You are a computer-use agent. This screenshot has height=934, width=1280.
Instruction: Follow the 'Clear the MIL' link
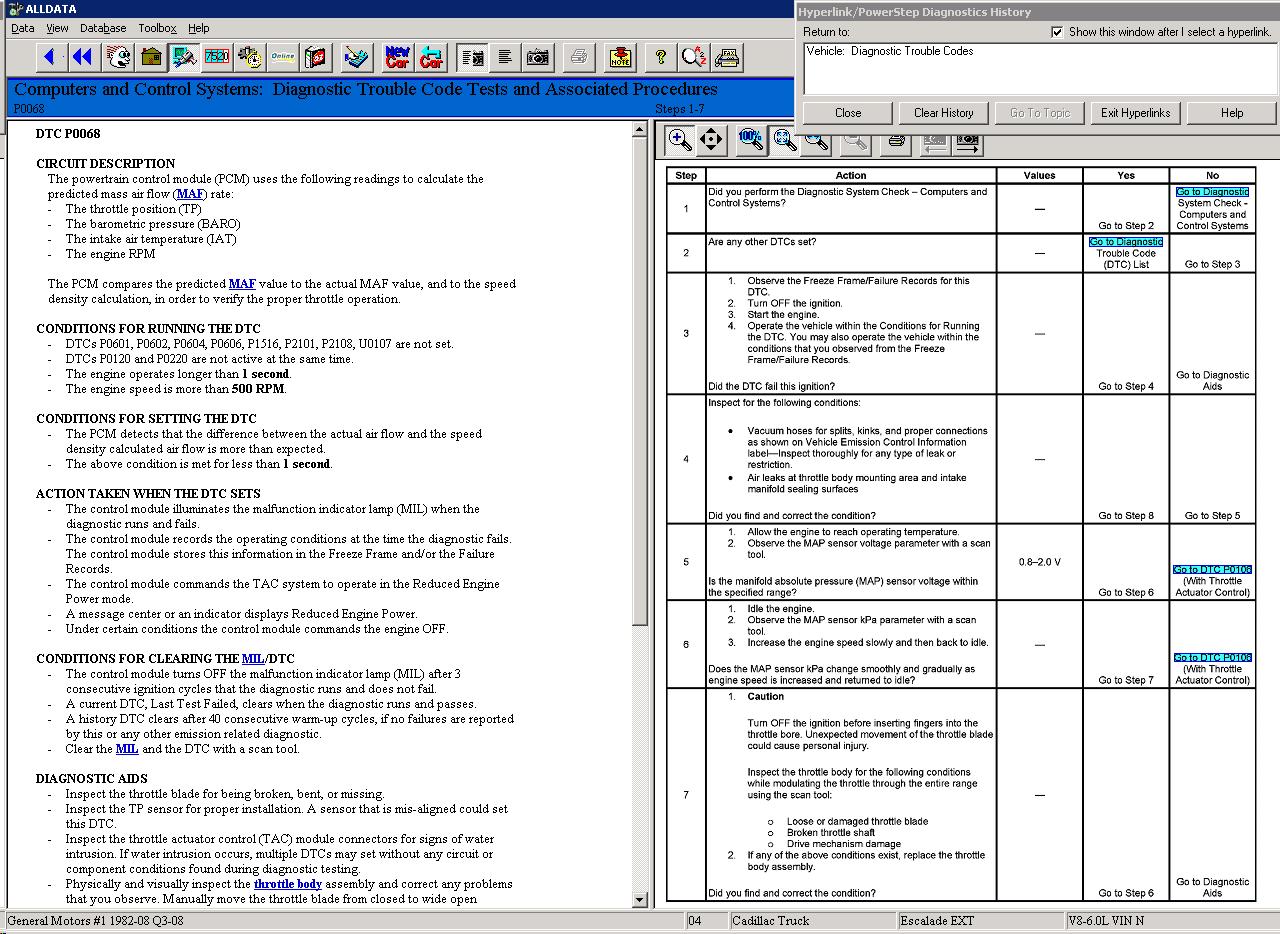coord(127,749)
